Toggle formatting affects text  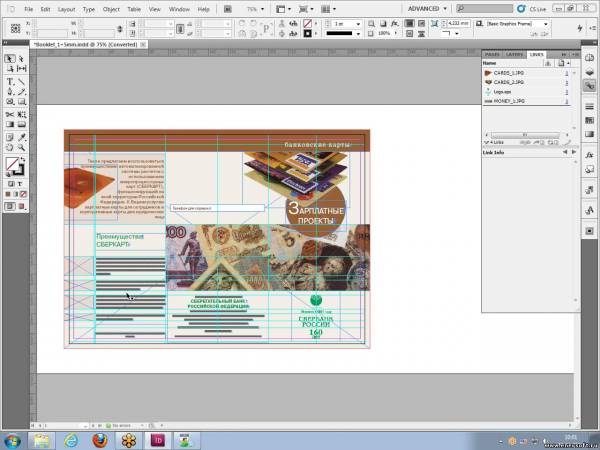tap(20, 184)
